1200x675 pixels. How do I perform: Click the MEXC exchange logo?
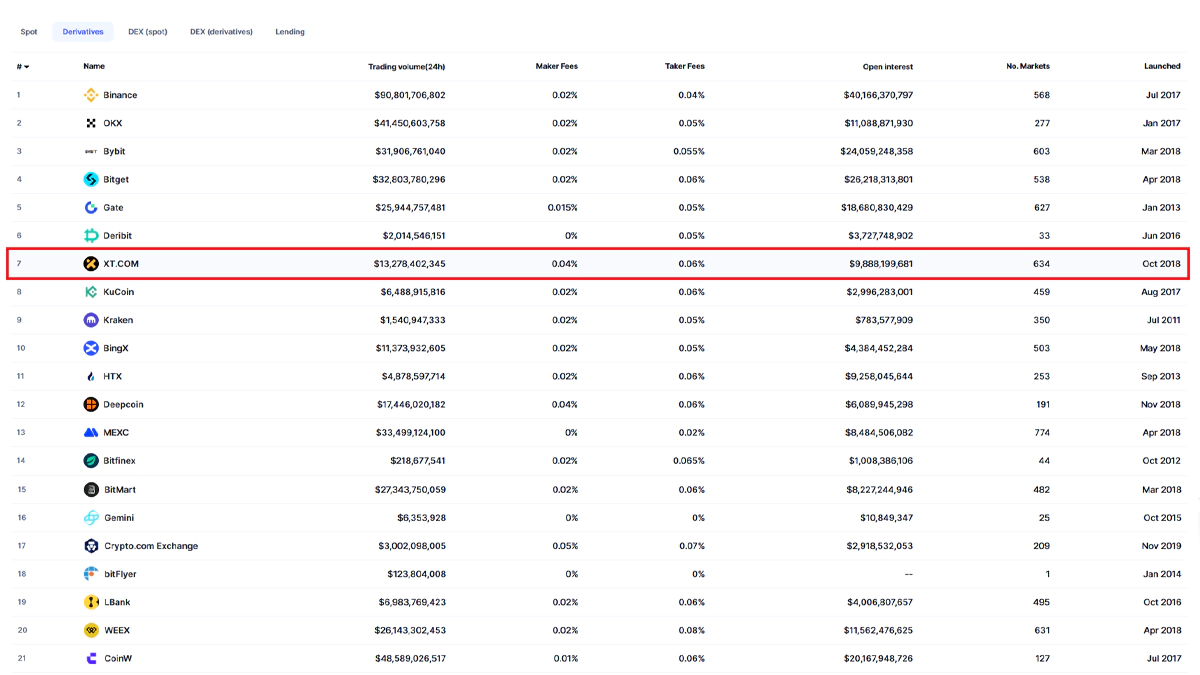click(91, 433)
